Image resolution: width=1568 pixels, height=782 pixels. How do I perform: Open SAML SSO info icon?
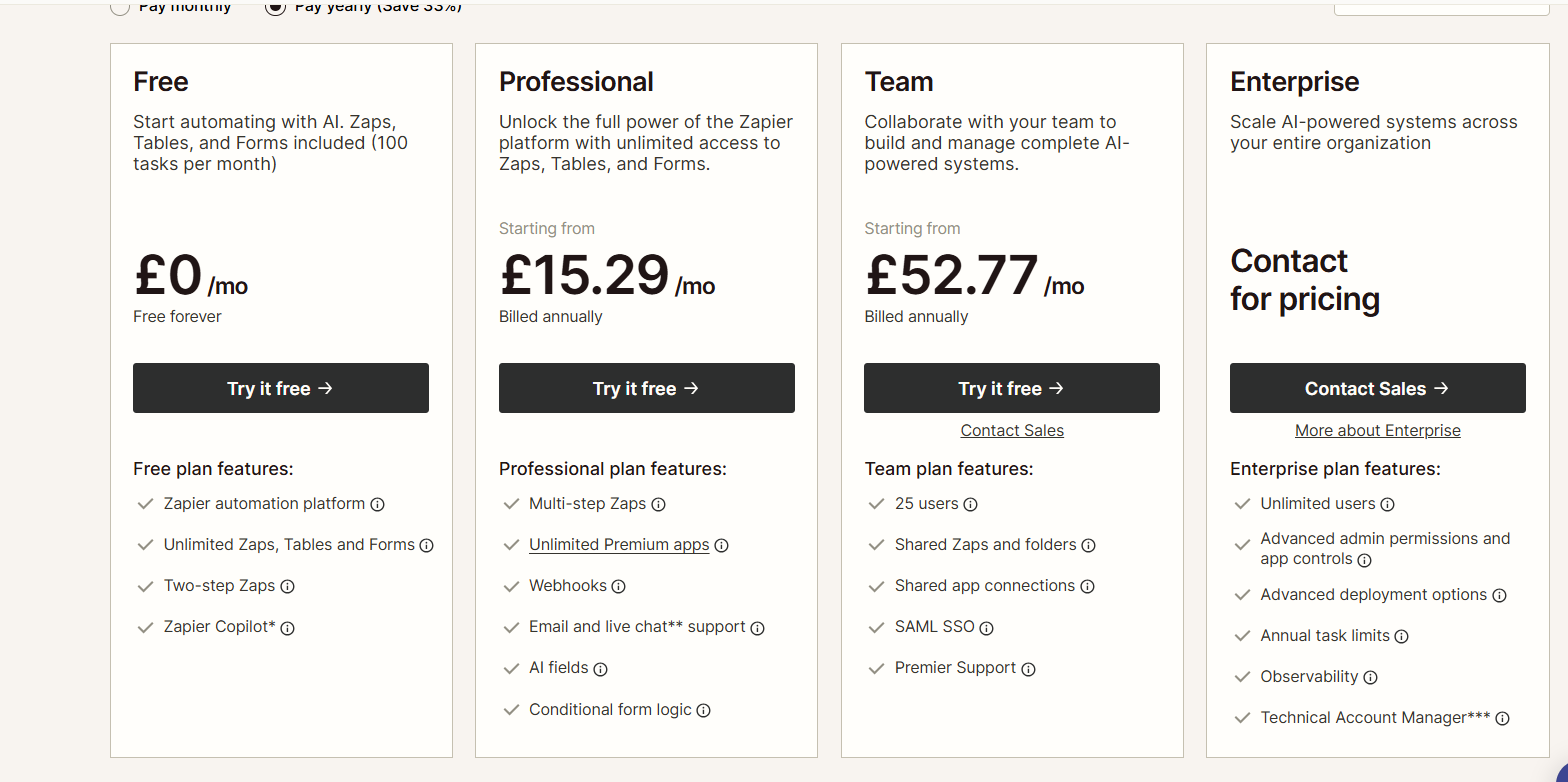[x=987, y=628]
